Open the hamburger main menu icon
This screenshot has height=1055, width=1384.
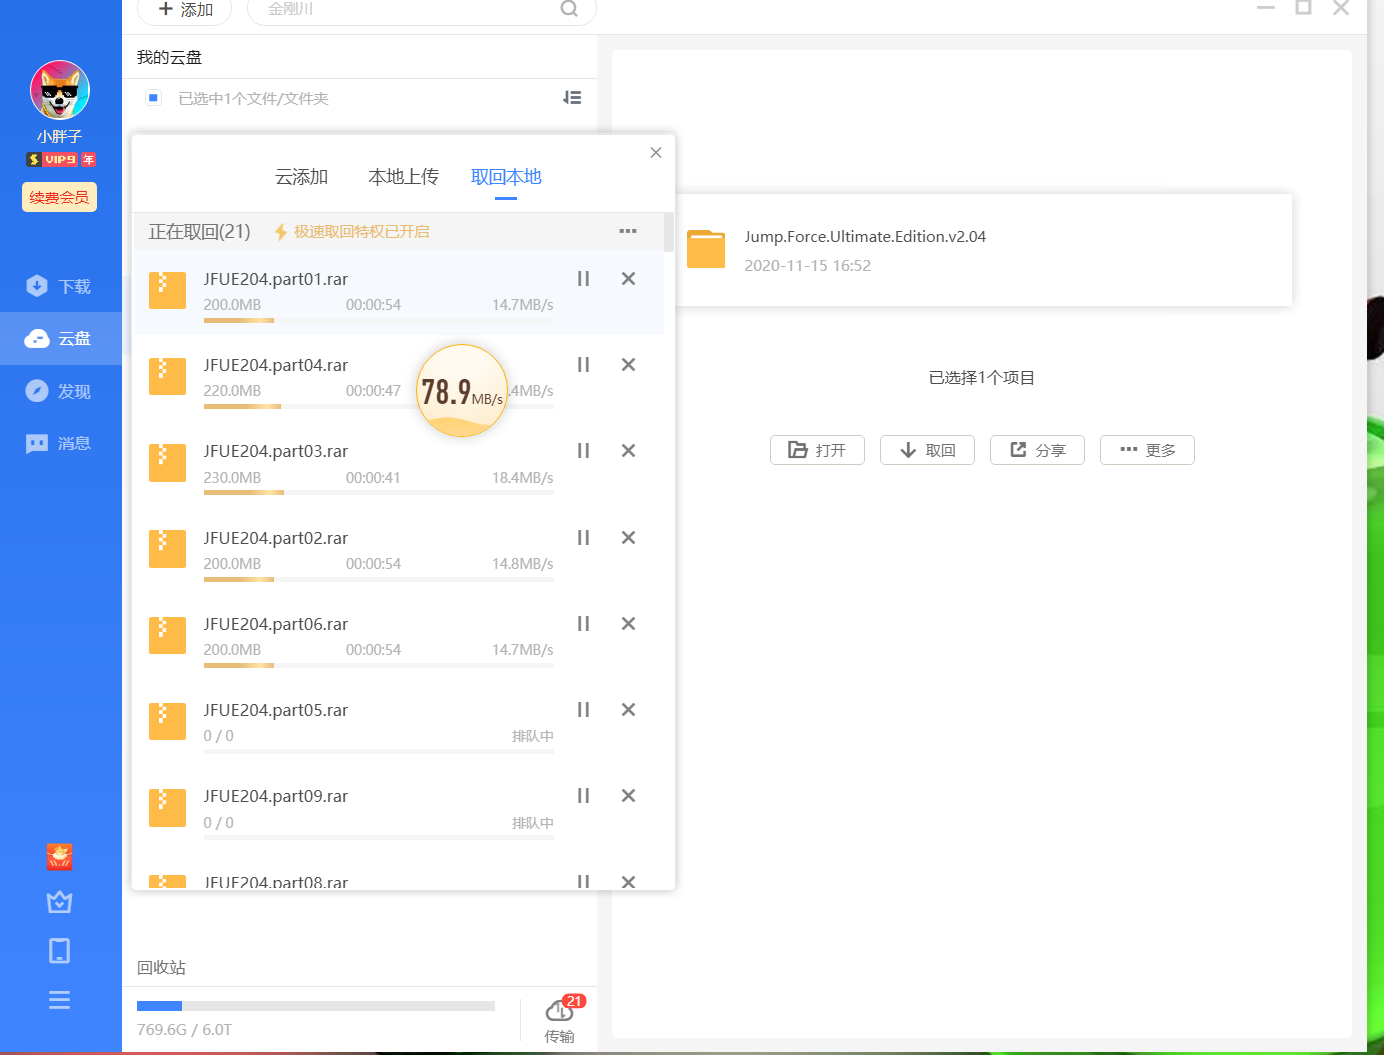60,1000
